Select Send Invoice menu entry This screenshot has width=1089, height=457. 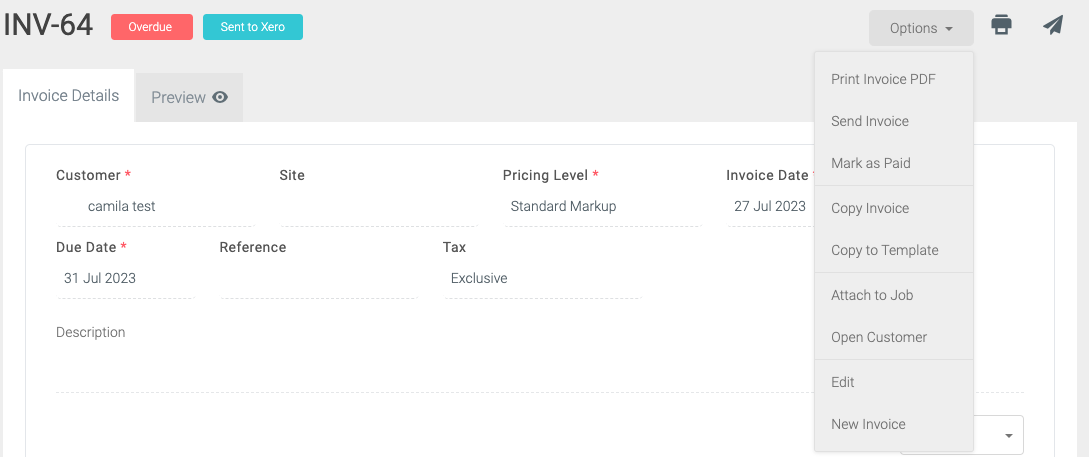(870, 121)
